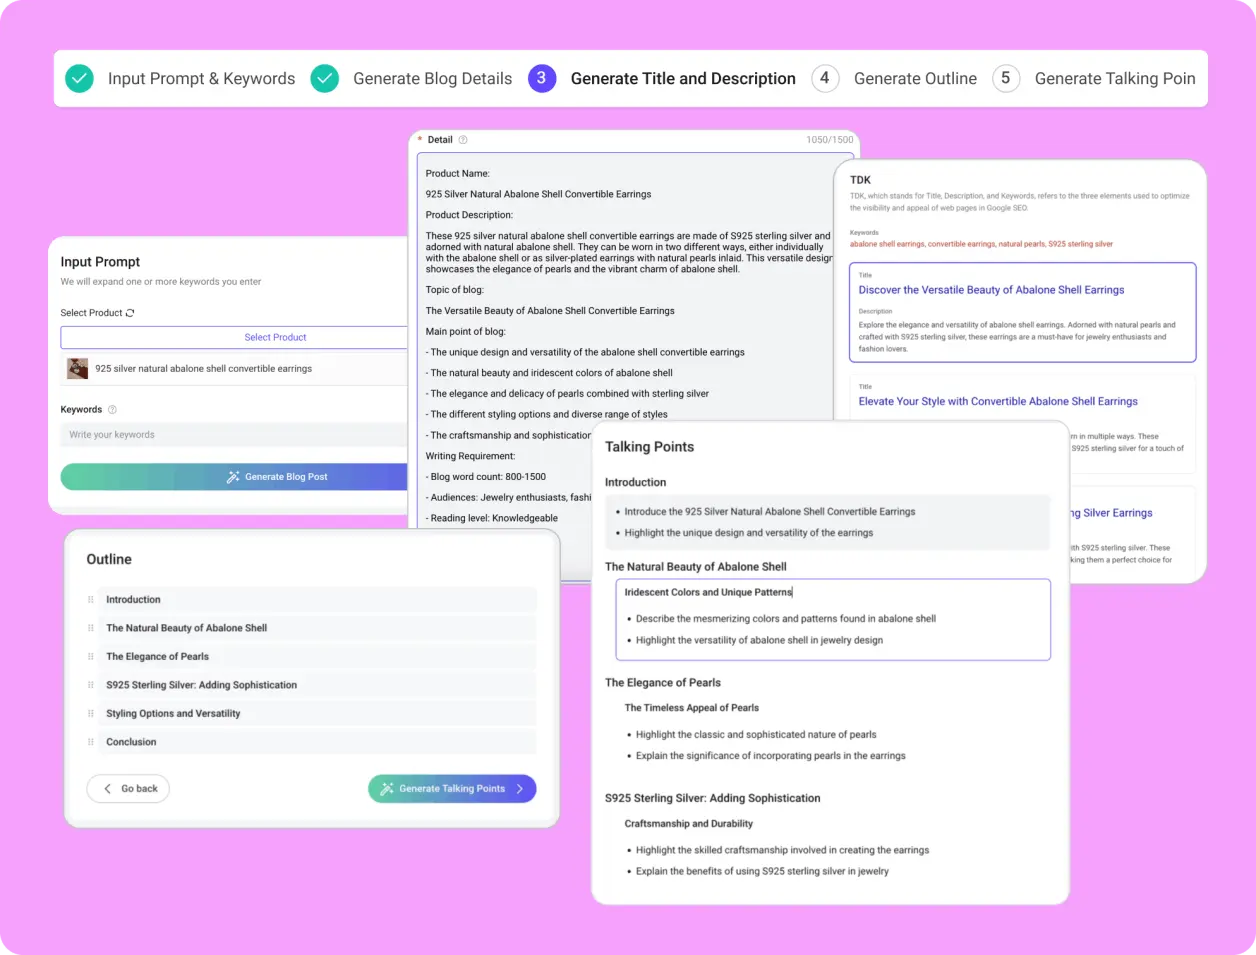Image resolution: width=1256 pixels, height=955 pixels.
Task: Click step 3 circle icon
Action: click(541, 79)
